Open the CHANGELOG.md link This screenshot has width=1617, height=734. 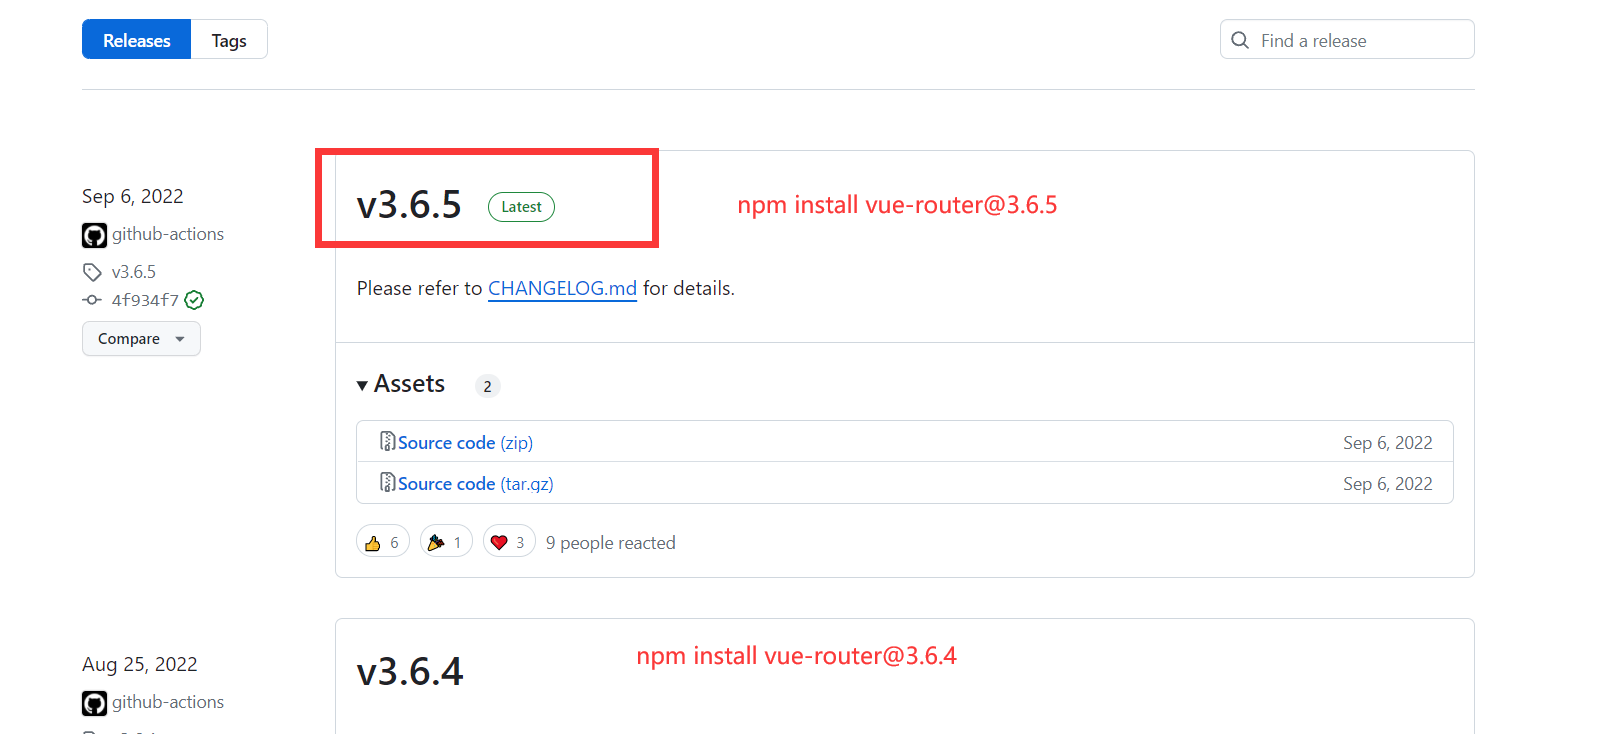(x=562, y=288)
